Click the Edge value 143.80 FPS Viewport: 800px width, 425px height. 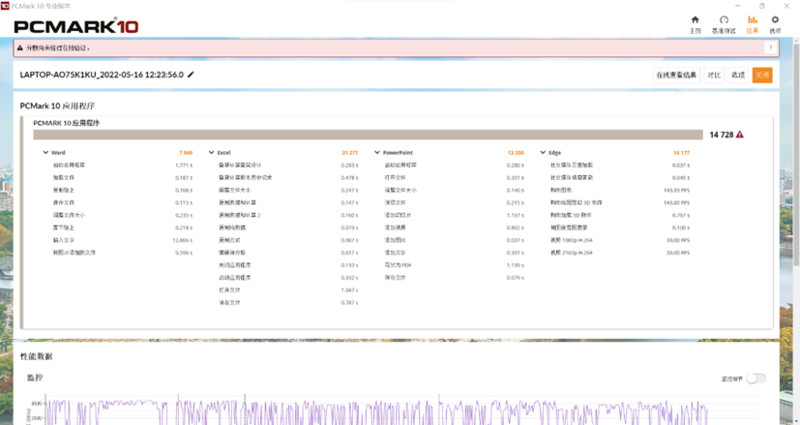pyautogui.click(x=677, y=203)
